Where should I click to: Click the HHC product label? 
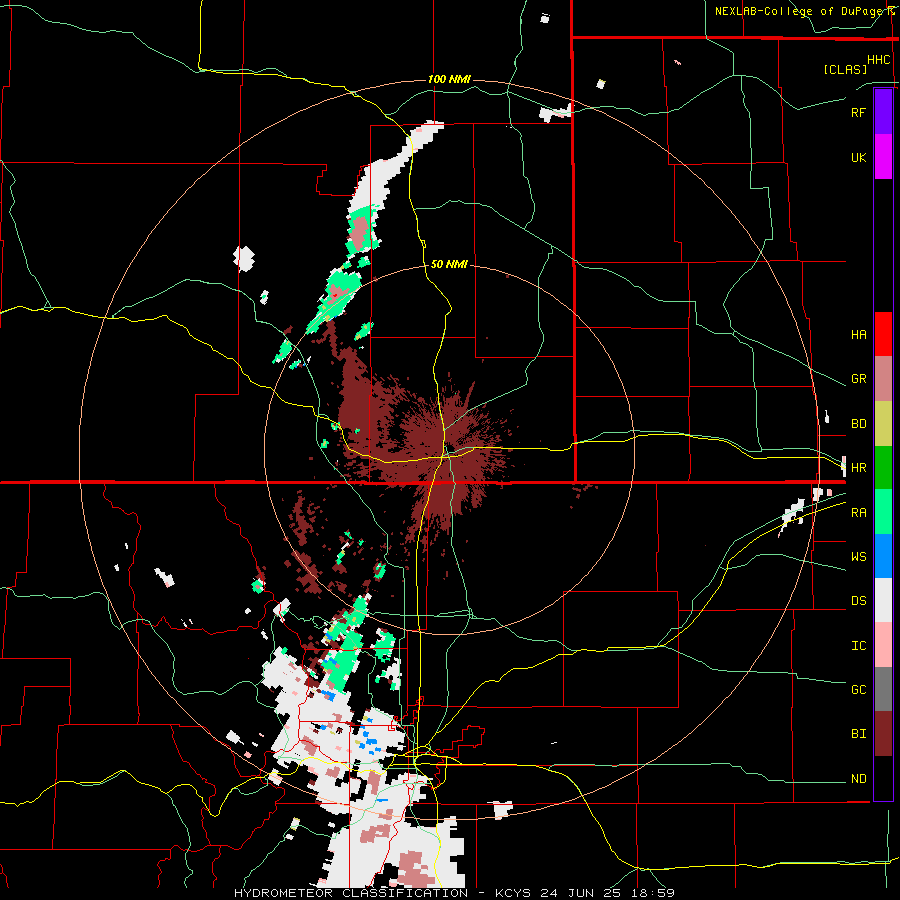878,60
